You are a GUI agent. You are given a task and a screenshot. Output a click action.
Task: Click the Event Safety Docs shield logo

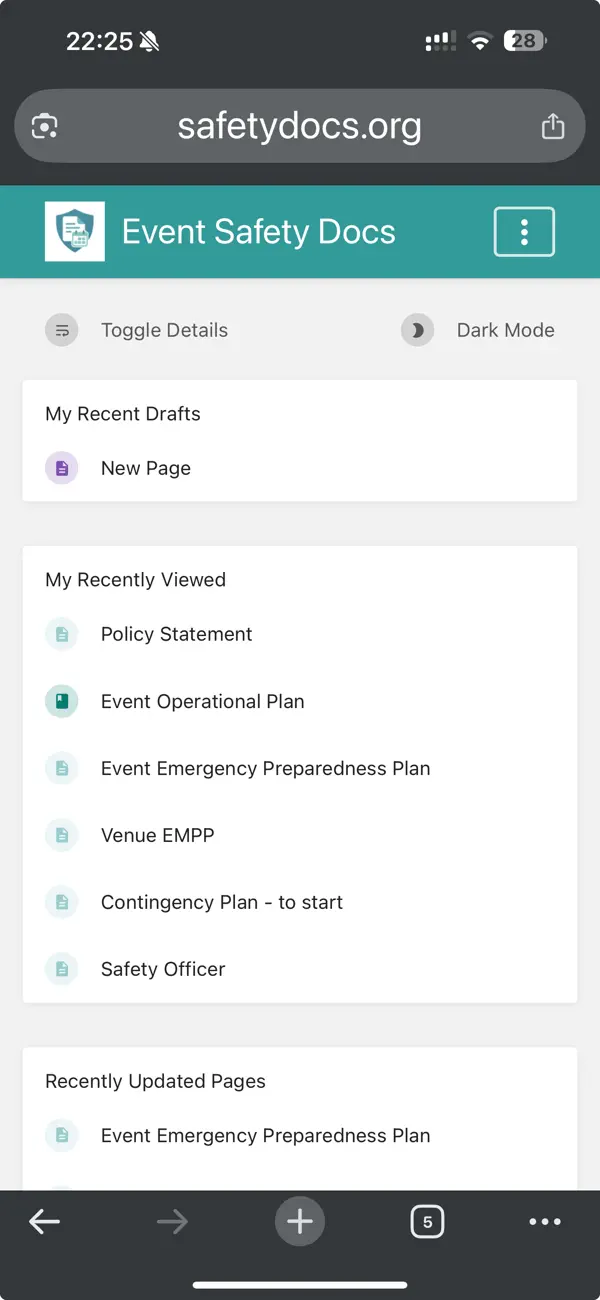(x=75, y=232)
